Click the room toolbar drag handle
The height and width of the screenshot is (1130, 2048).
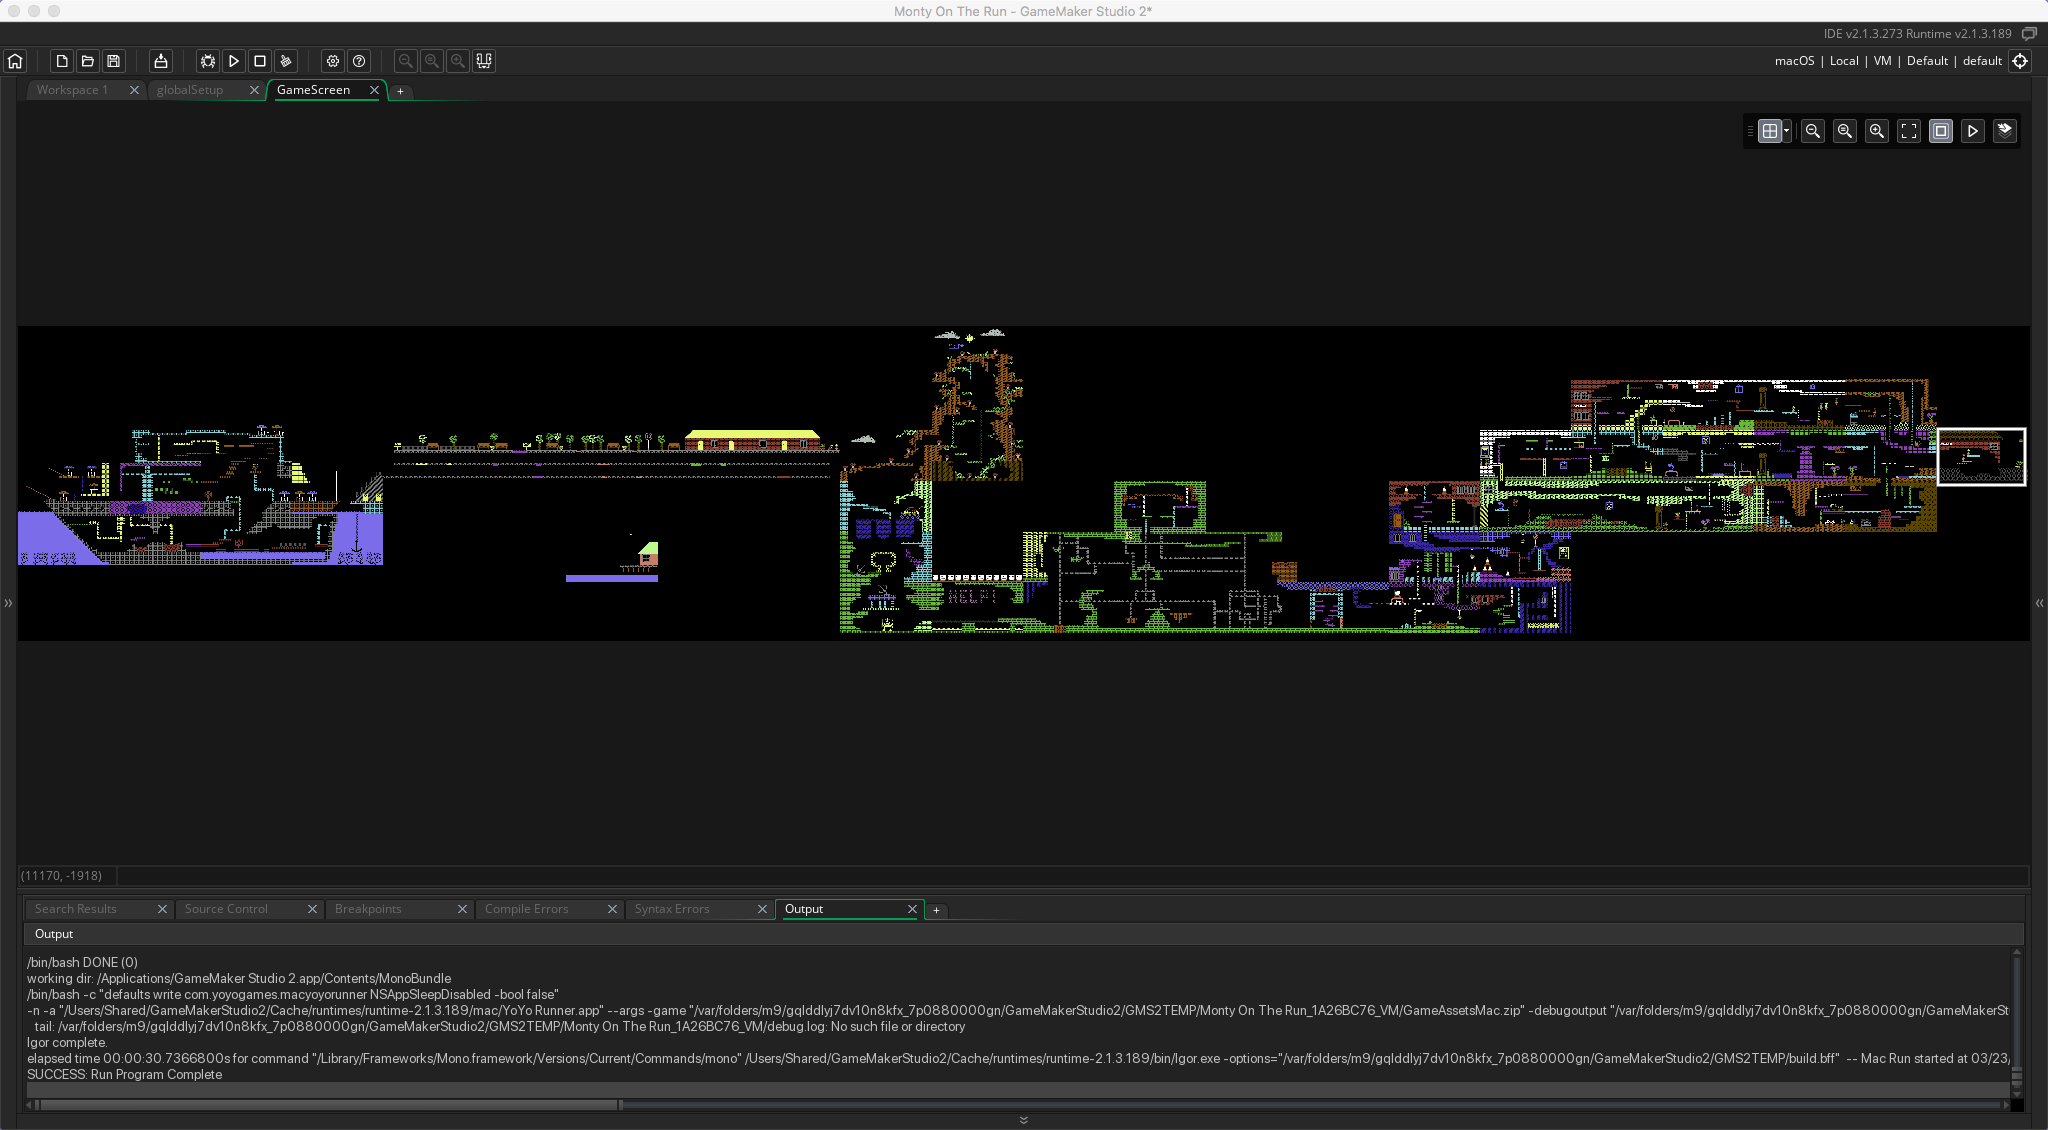coord(1749,131)
